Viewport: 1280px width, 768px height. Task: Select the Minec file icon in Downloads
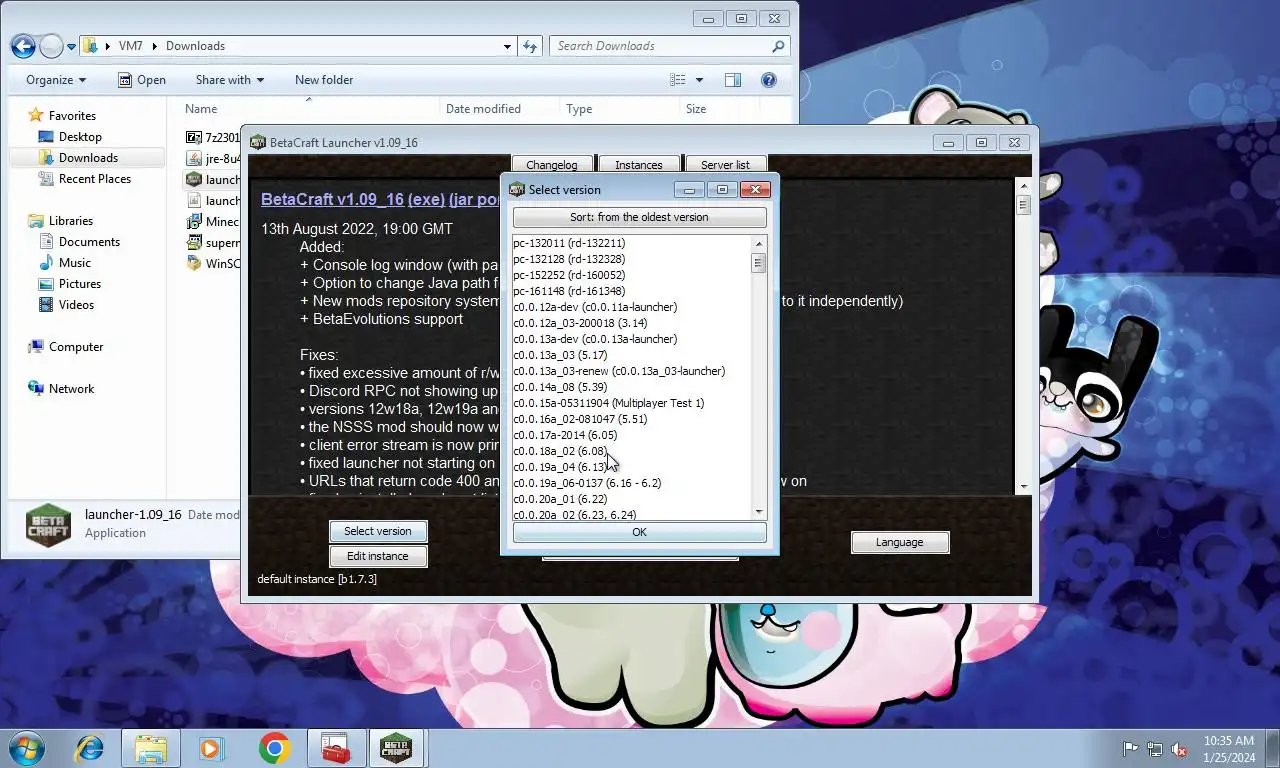pos(194,221)
